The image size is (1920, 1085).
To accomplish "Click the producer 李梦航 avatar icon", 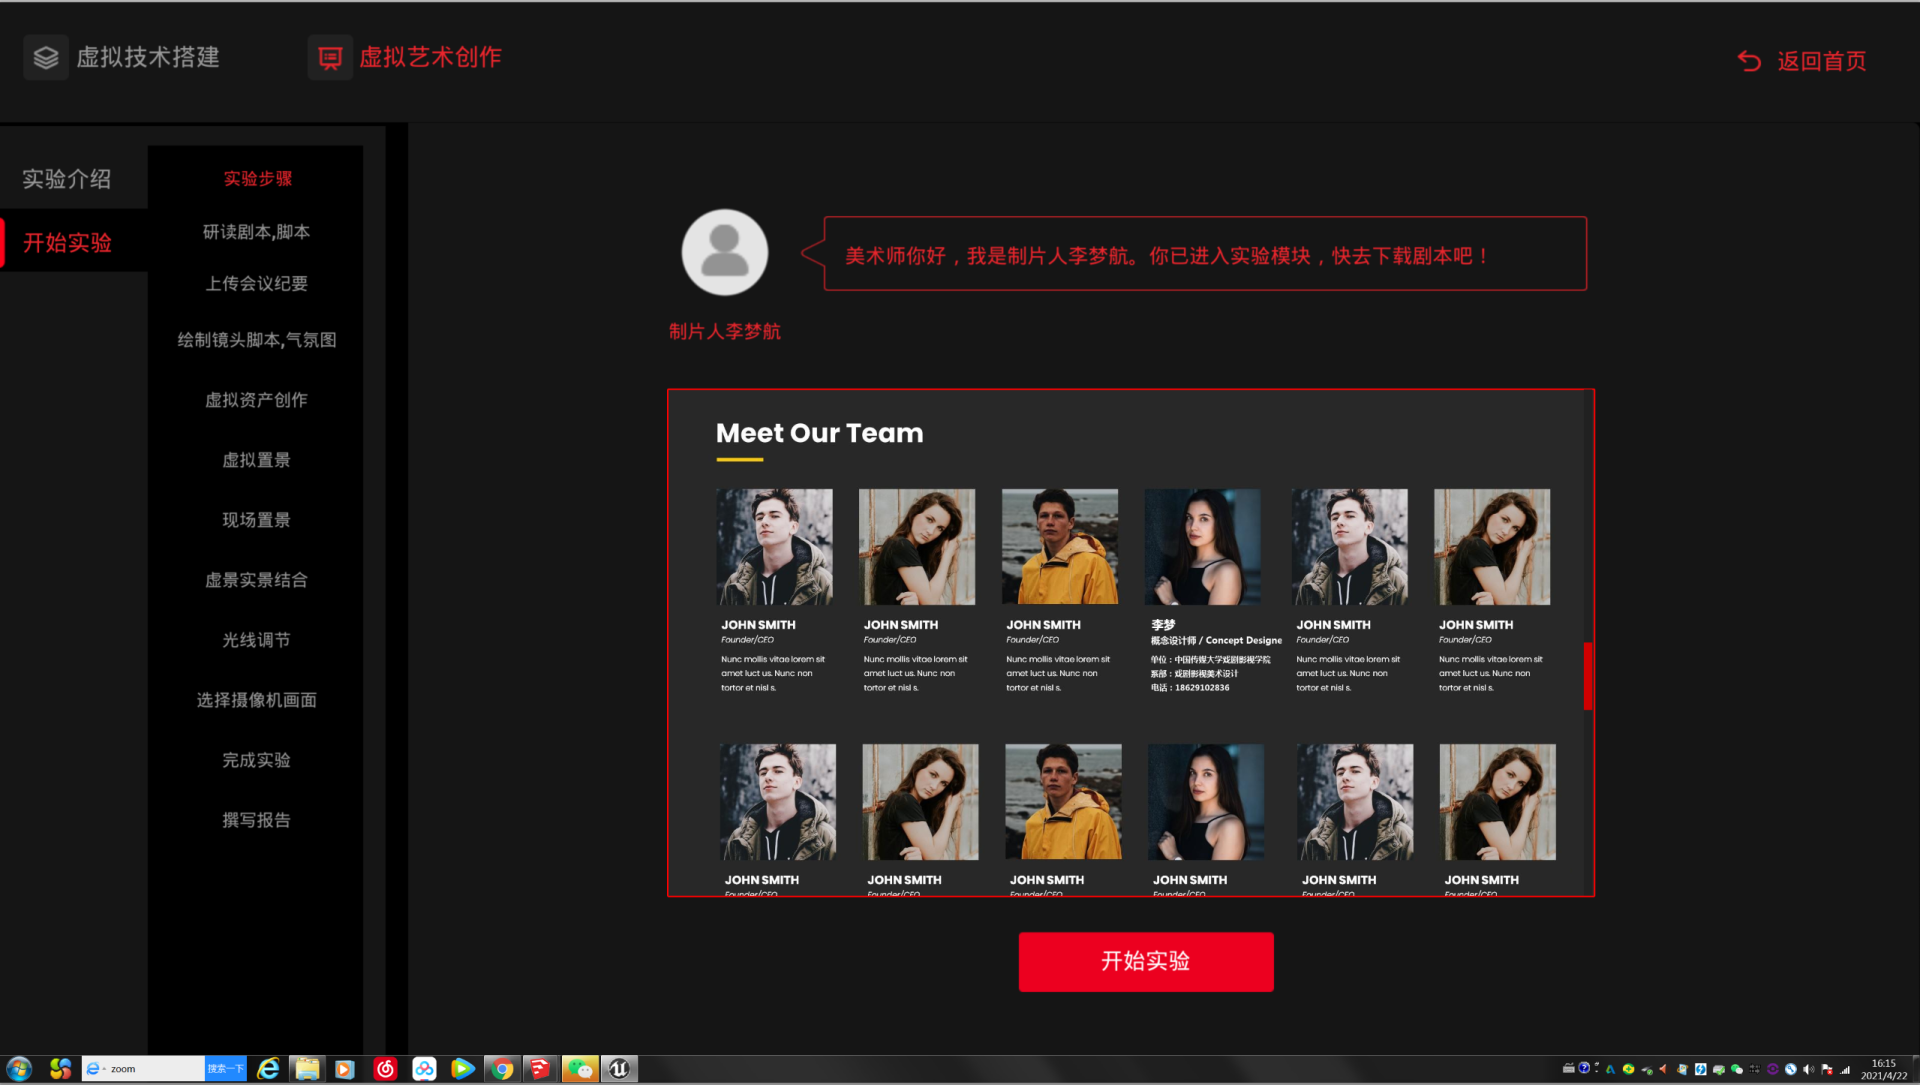I will [724, 252].
